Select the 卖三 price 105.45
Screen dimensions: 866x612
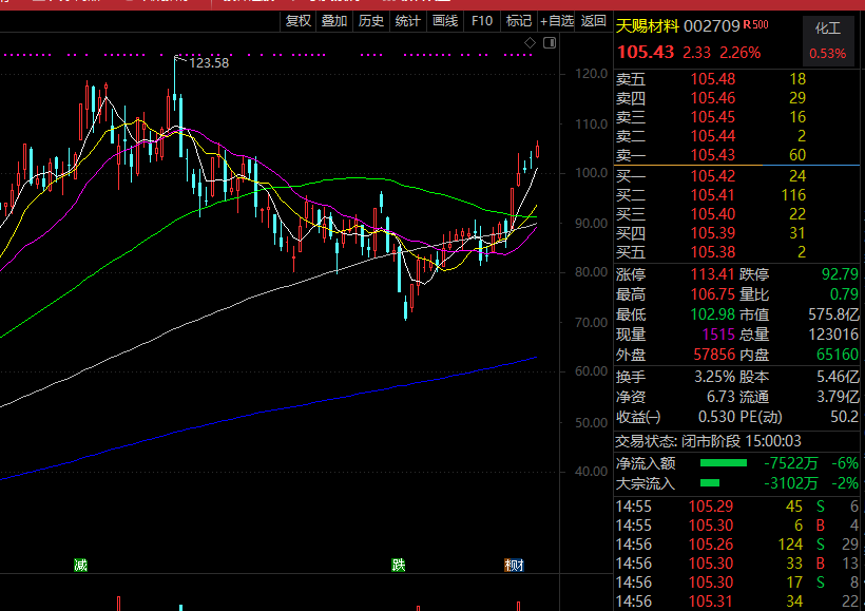pyautogui.click(x=713, y=117)
